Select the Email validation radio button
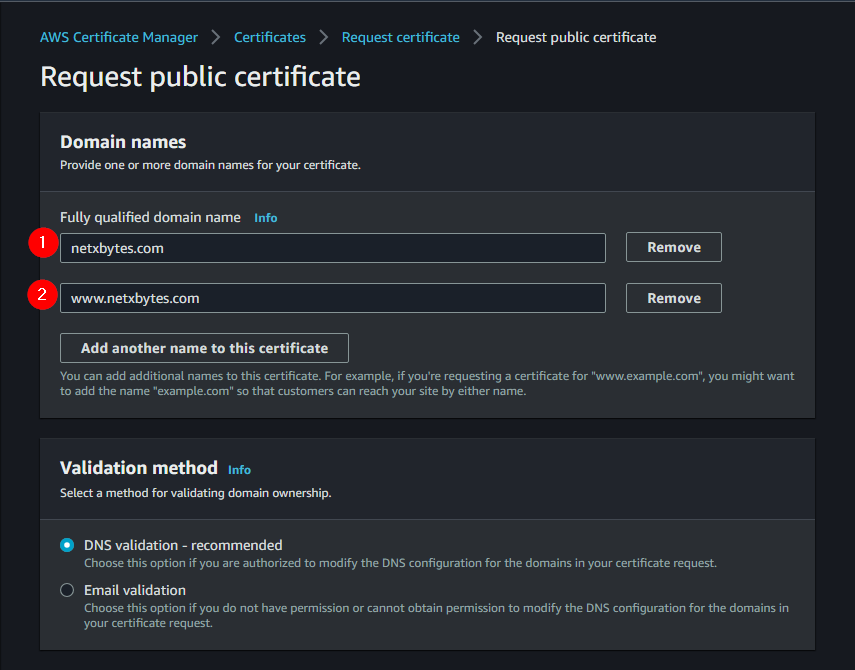Image resolution: width=855 pixels, height=670 pixels. 67,590
